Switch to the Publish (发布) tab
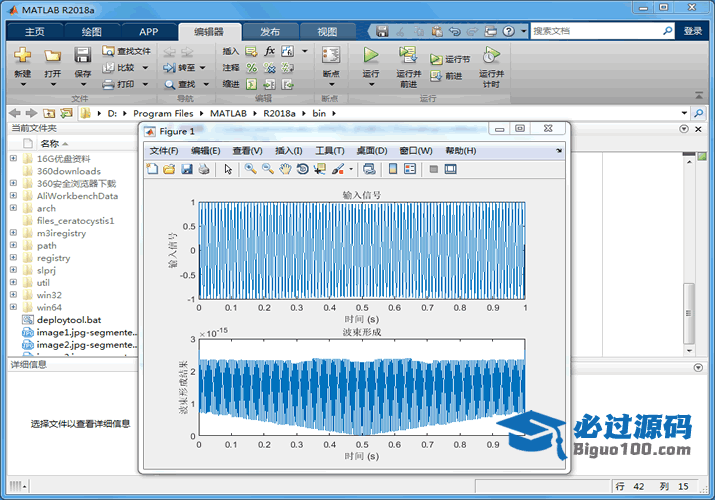Viewport: 715px width, 500px height. pos(270,31)
